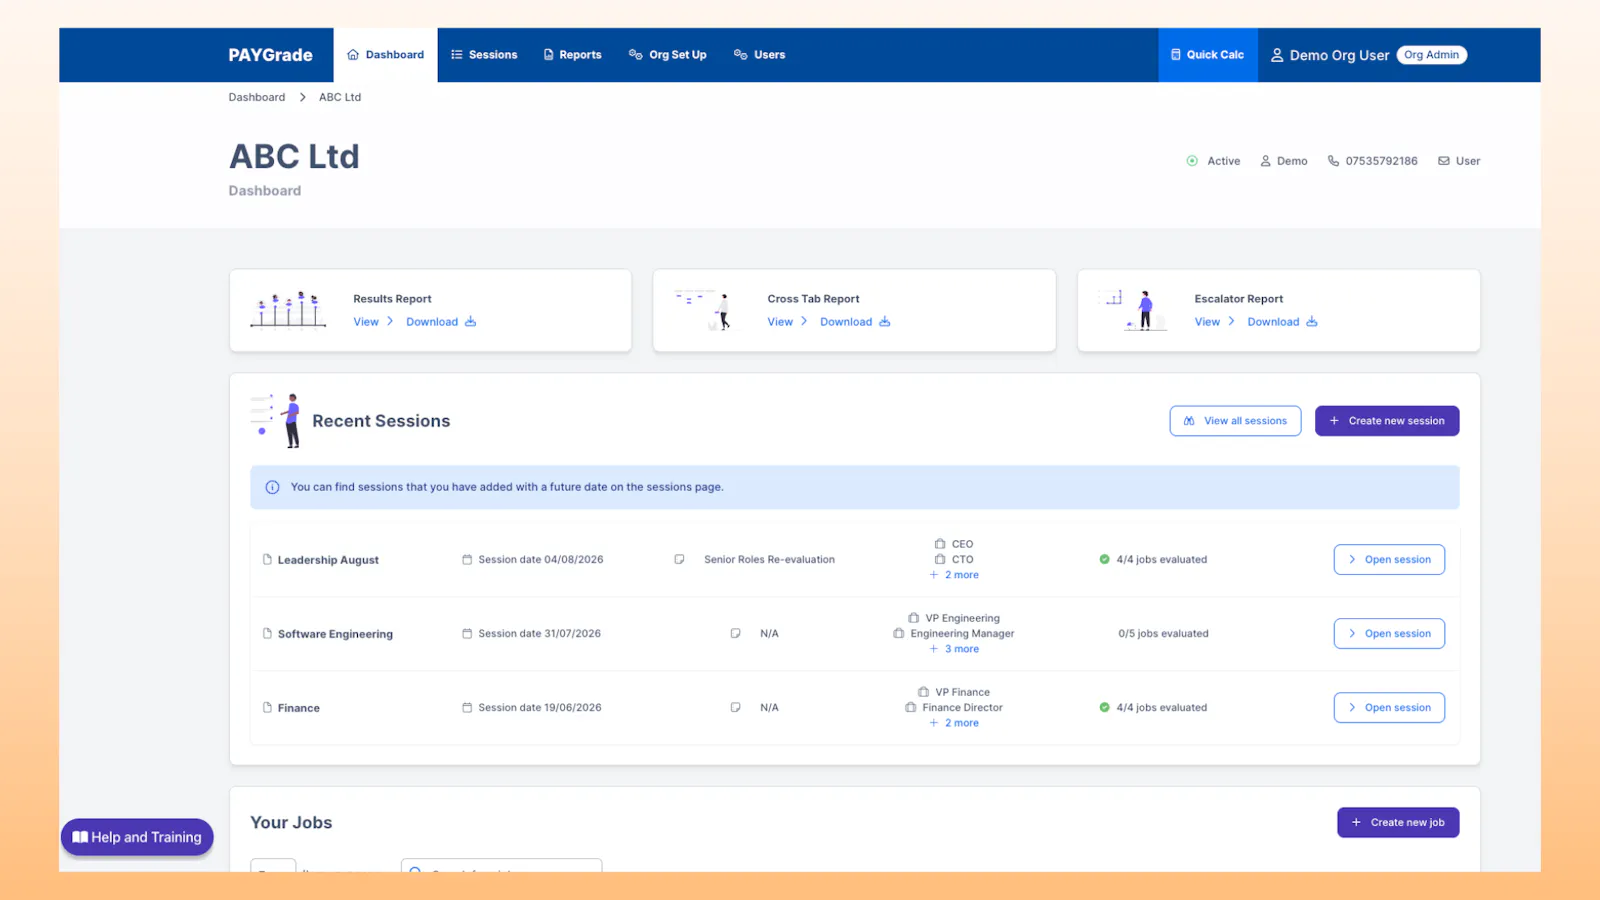Open session for Finance

tap(1389, 708)
